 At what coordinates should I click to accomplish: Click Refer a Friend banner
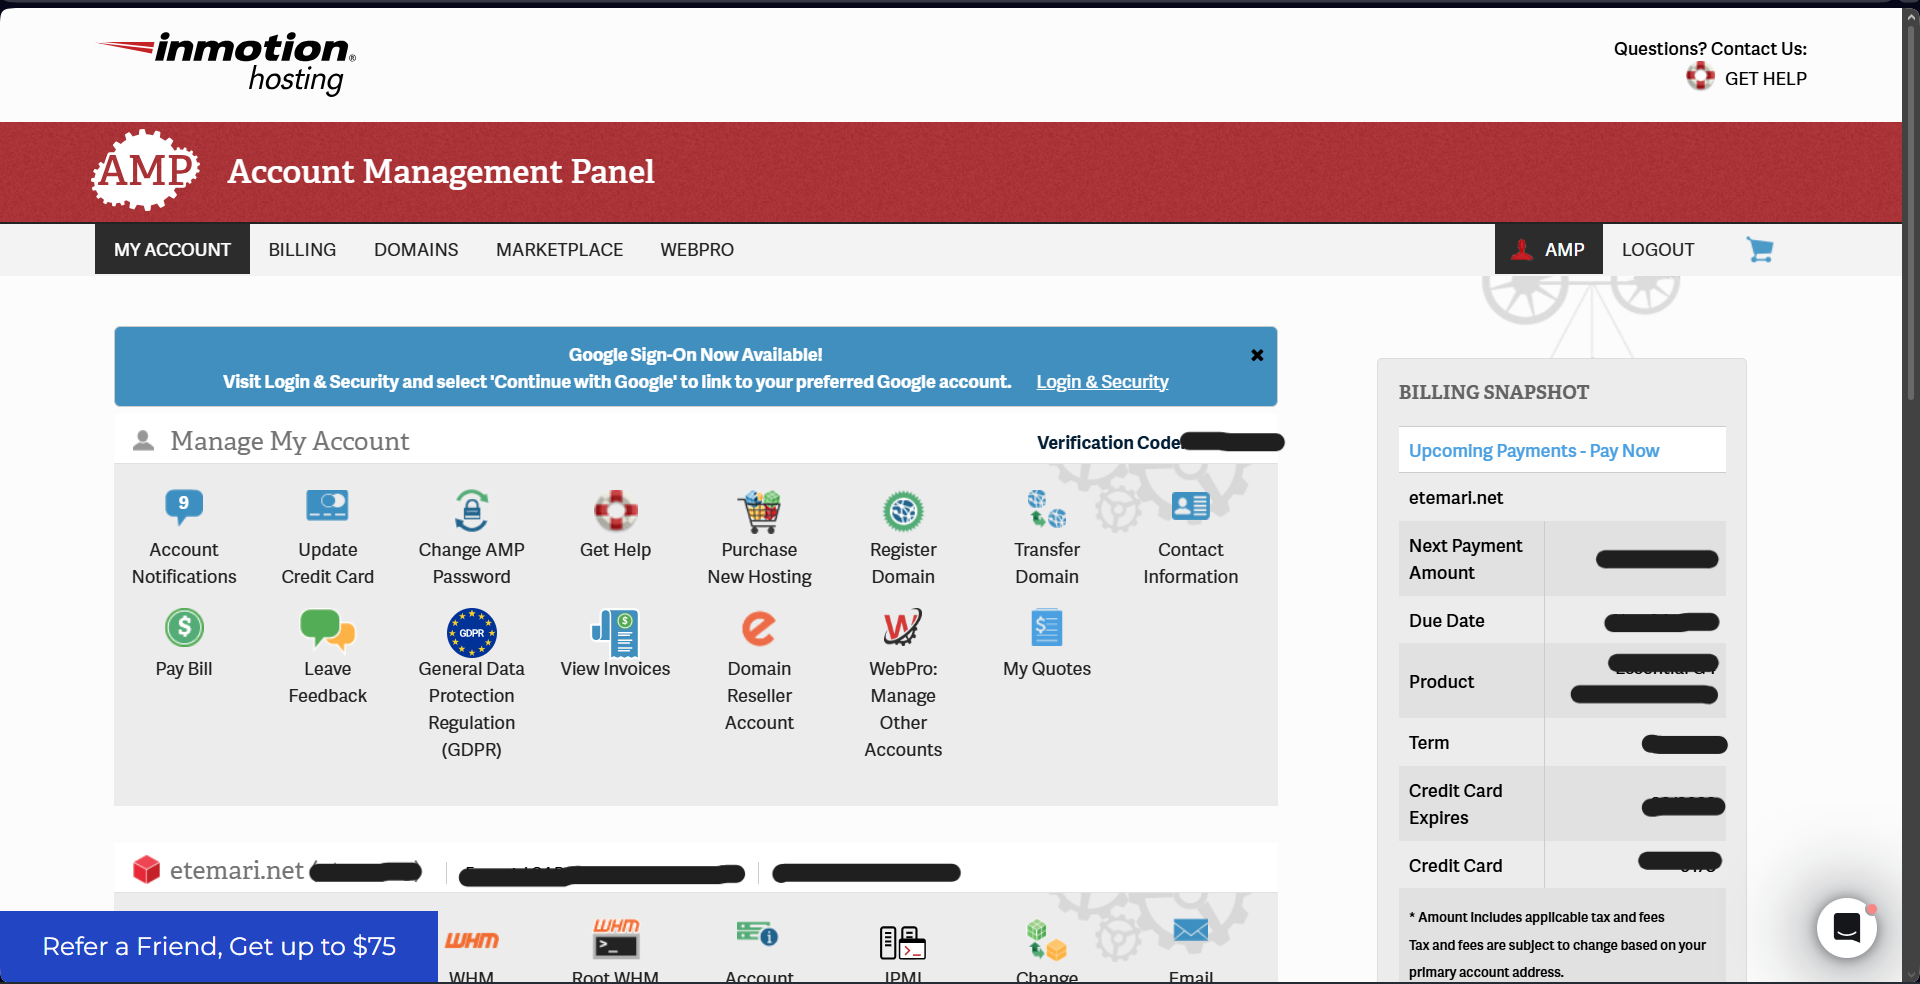(x=219, y=946)
